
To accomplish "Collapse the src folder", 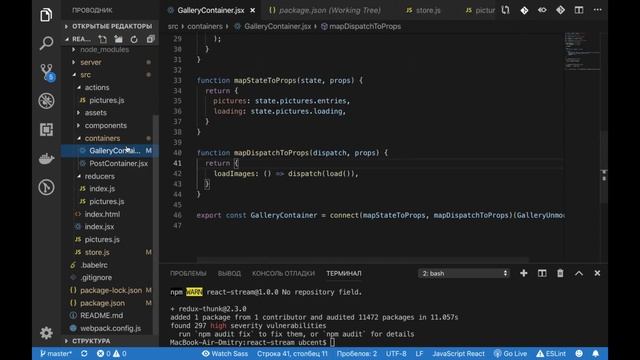I will pos(85,75).
